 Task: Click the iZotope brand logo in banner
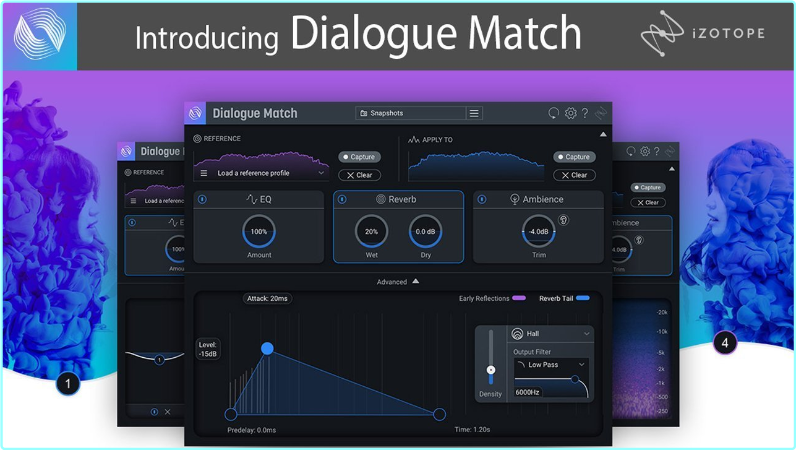(x=703, y=34)
